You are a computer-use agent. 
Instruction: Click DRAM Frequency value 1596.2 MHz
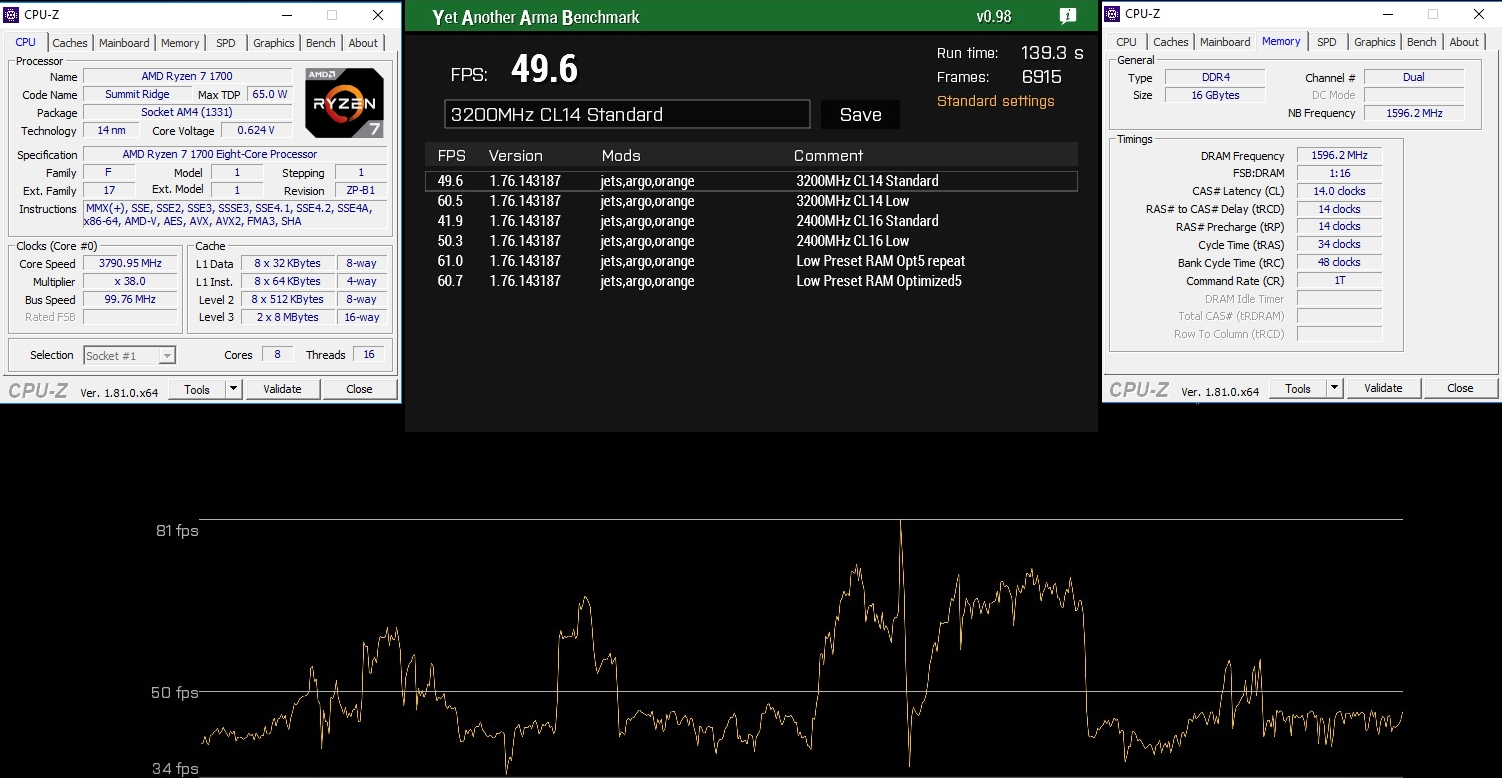(1339, 156)
